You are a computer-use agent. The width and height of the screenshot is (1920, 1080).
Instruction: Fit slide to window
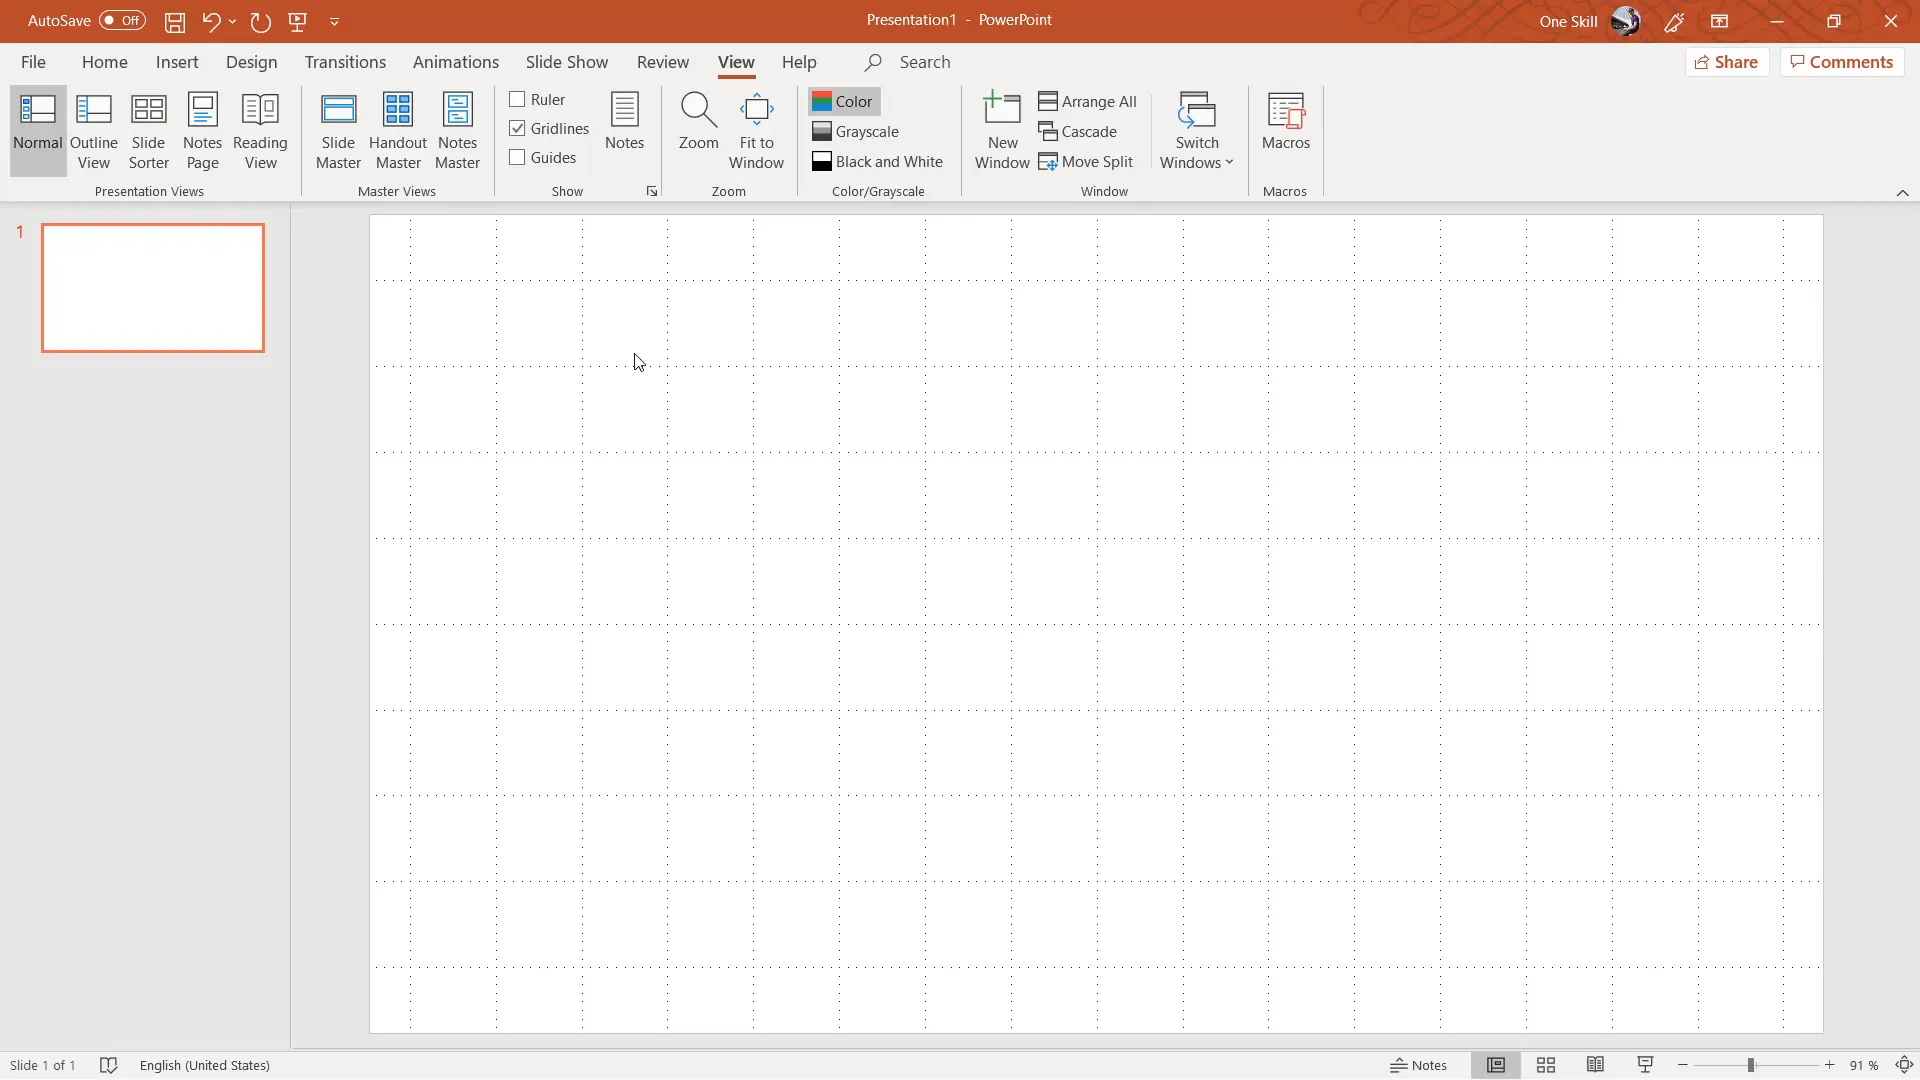tap(756, 131)
